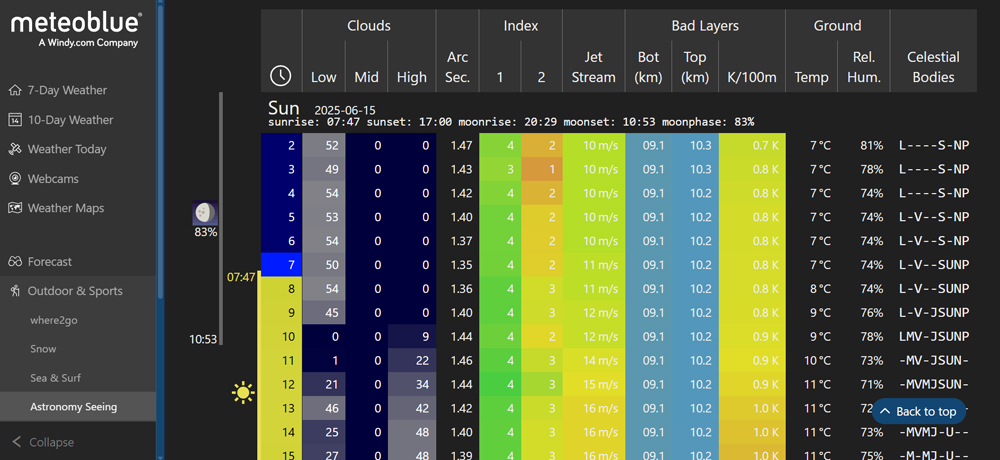Go to Weather Today
Image resolution: width=1000 pixels, height=460 pixels.
point(66,149)
